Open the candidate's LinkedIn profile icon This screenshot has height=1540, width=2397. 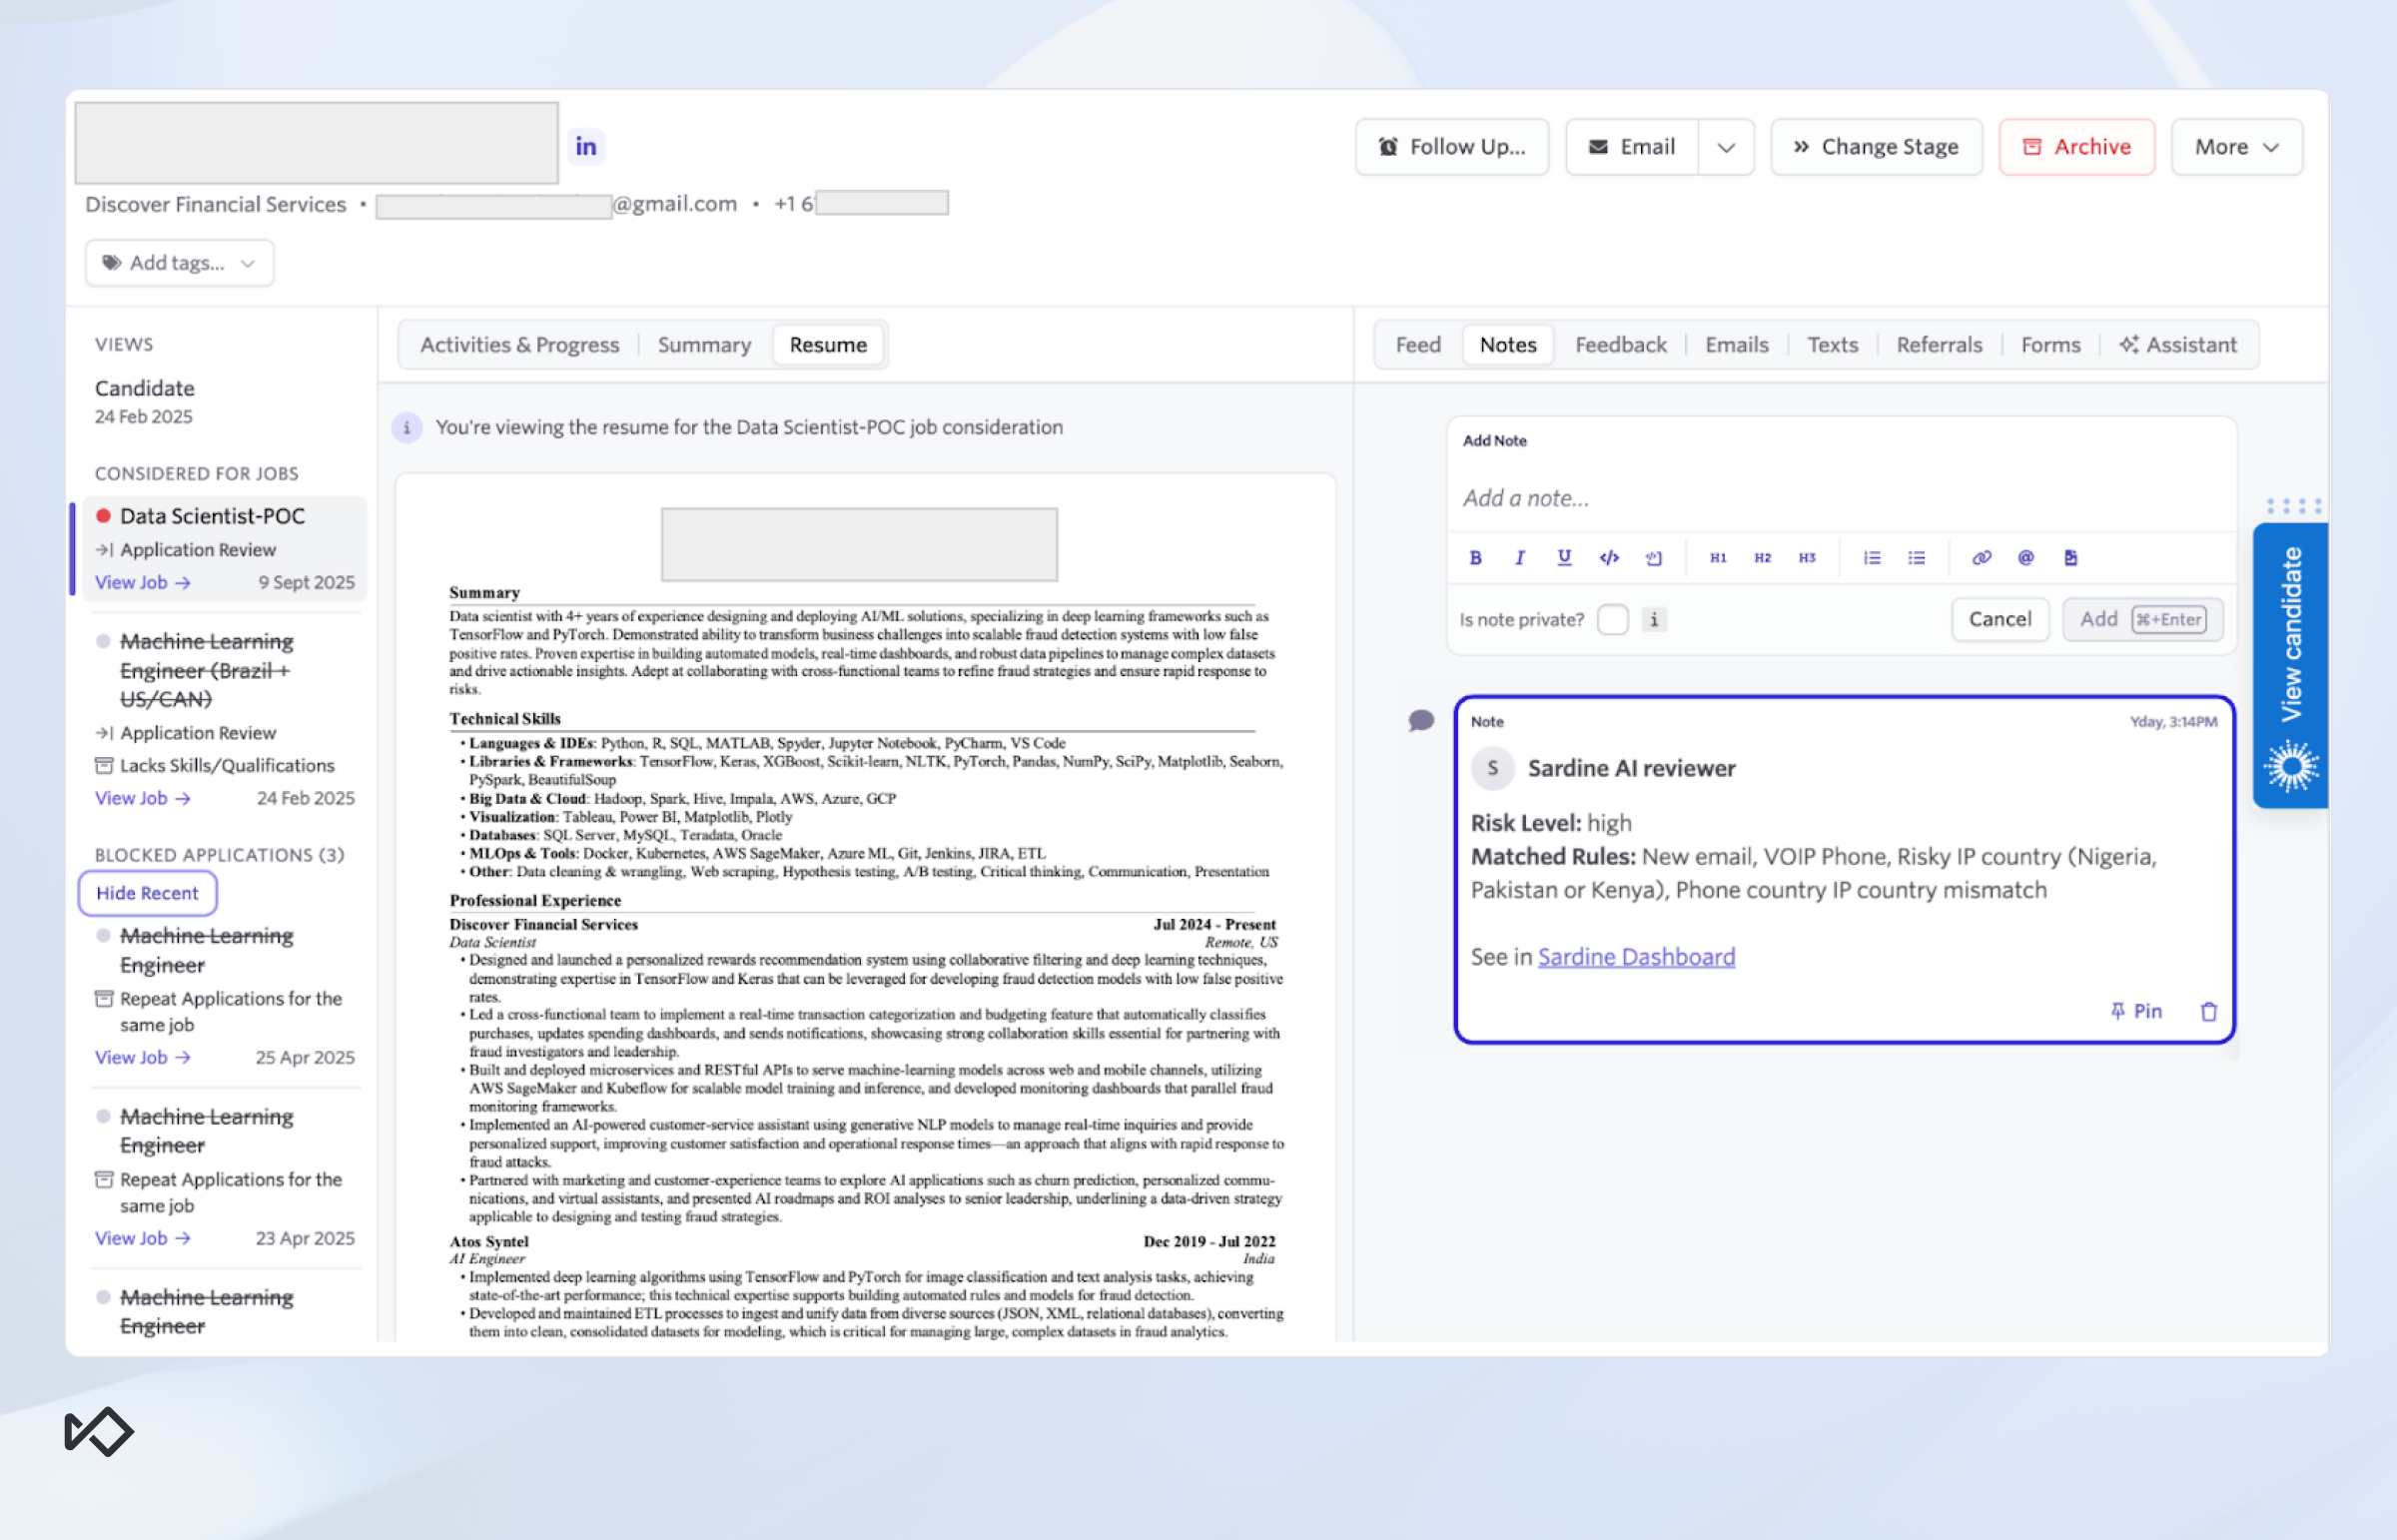(586, 147)
